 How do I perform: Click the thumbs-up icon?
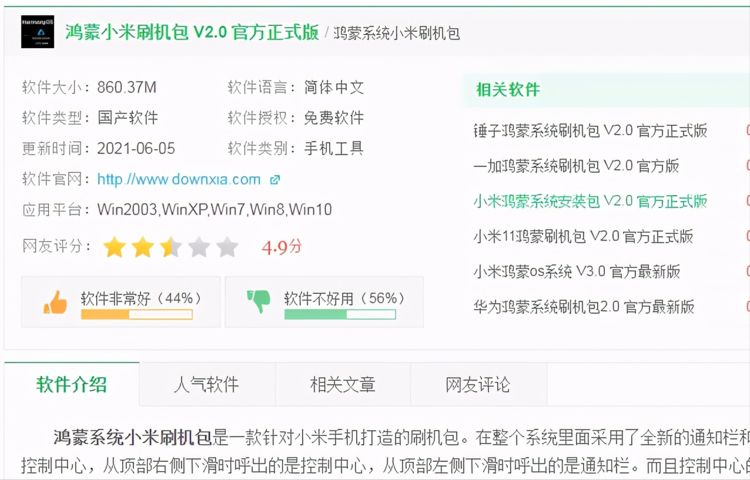(55, 303)
